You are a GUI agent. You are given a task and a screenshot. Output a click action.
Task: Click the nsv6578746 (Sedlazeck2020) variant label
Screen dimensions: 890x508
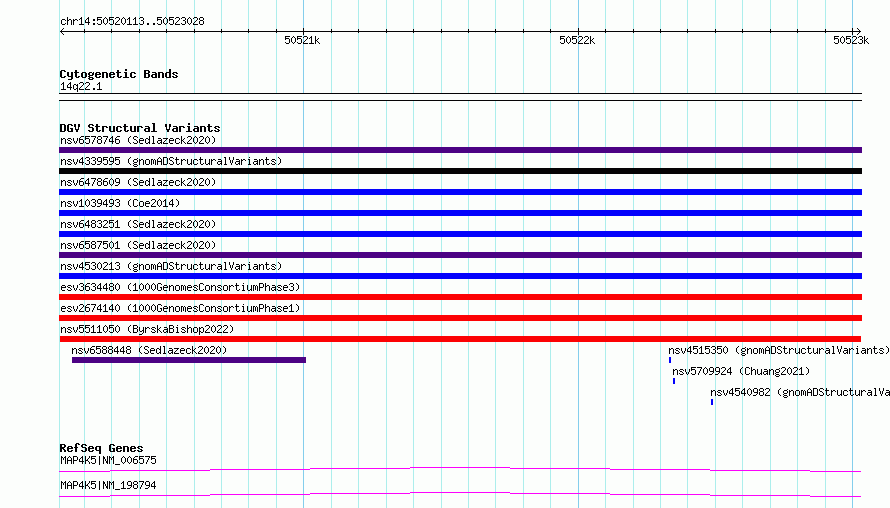click(x=138, y=140)
